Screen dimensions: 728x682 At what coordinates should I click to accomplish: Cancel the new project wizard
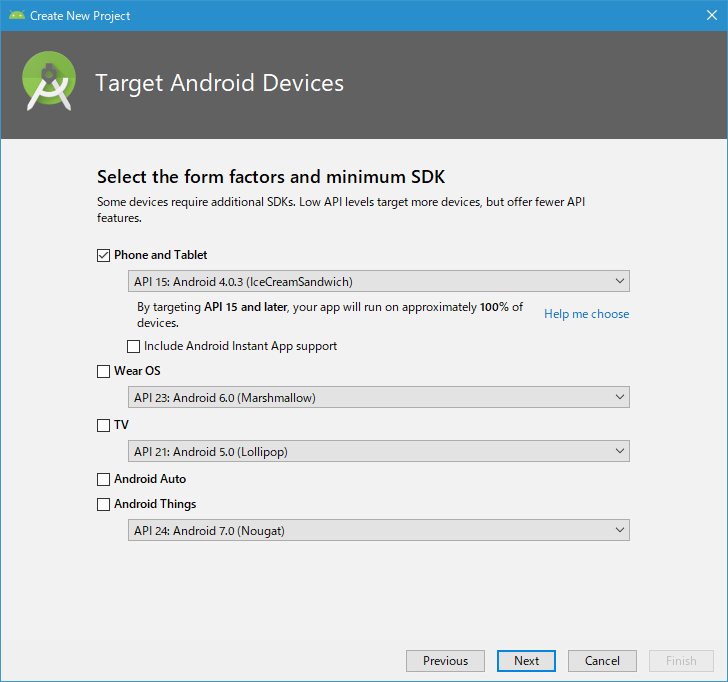602,661
